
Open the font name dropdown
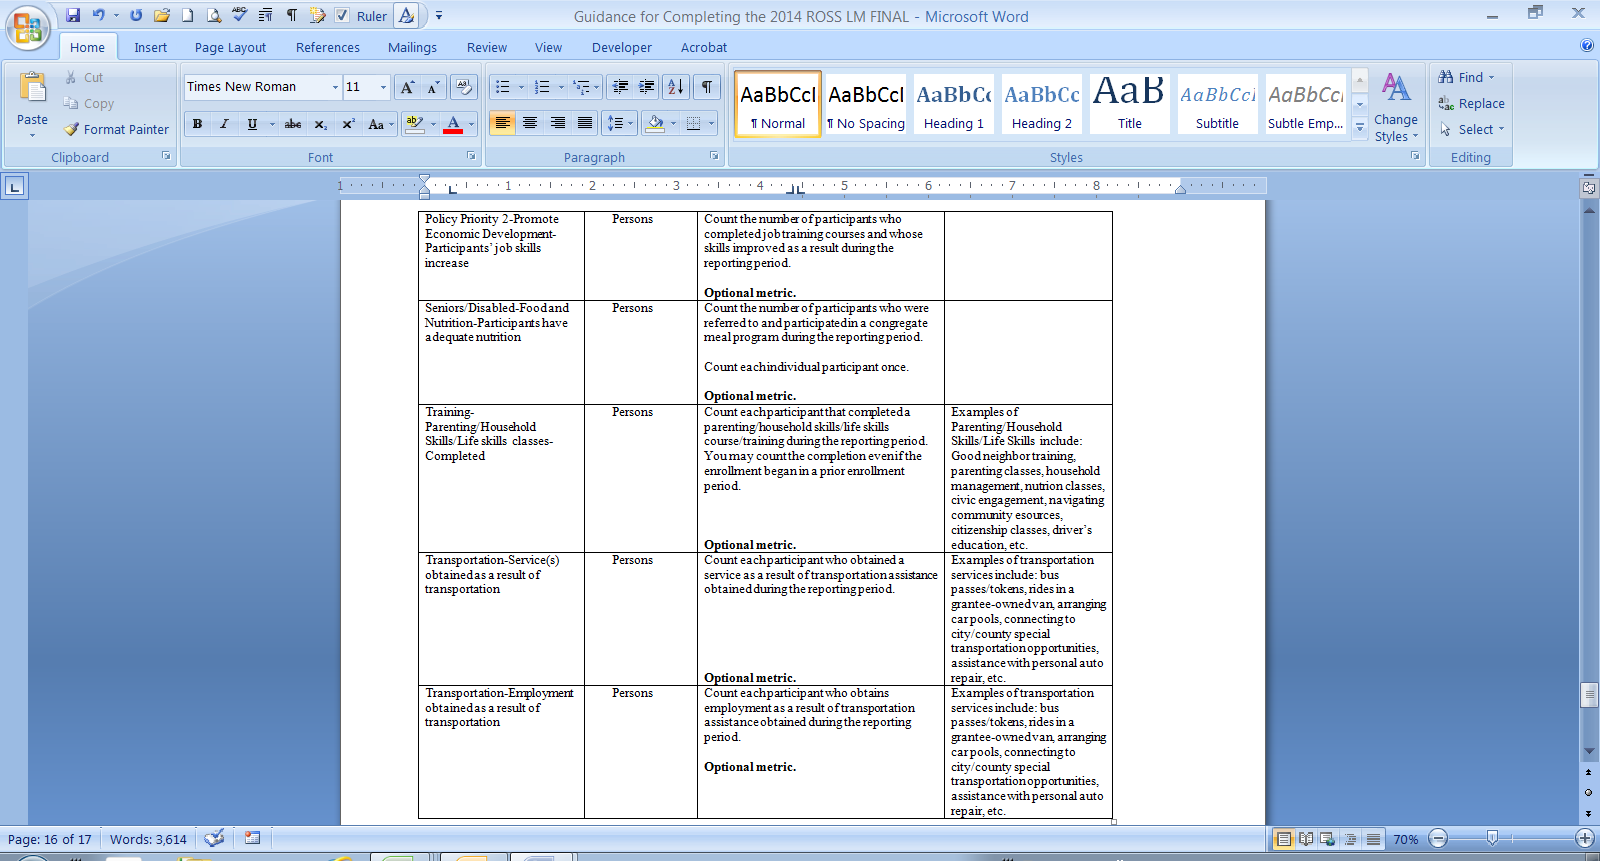335,87
